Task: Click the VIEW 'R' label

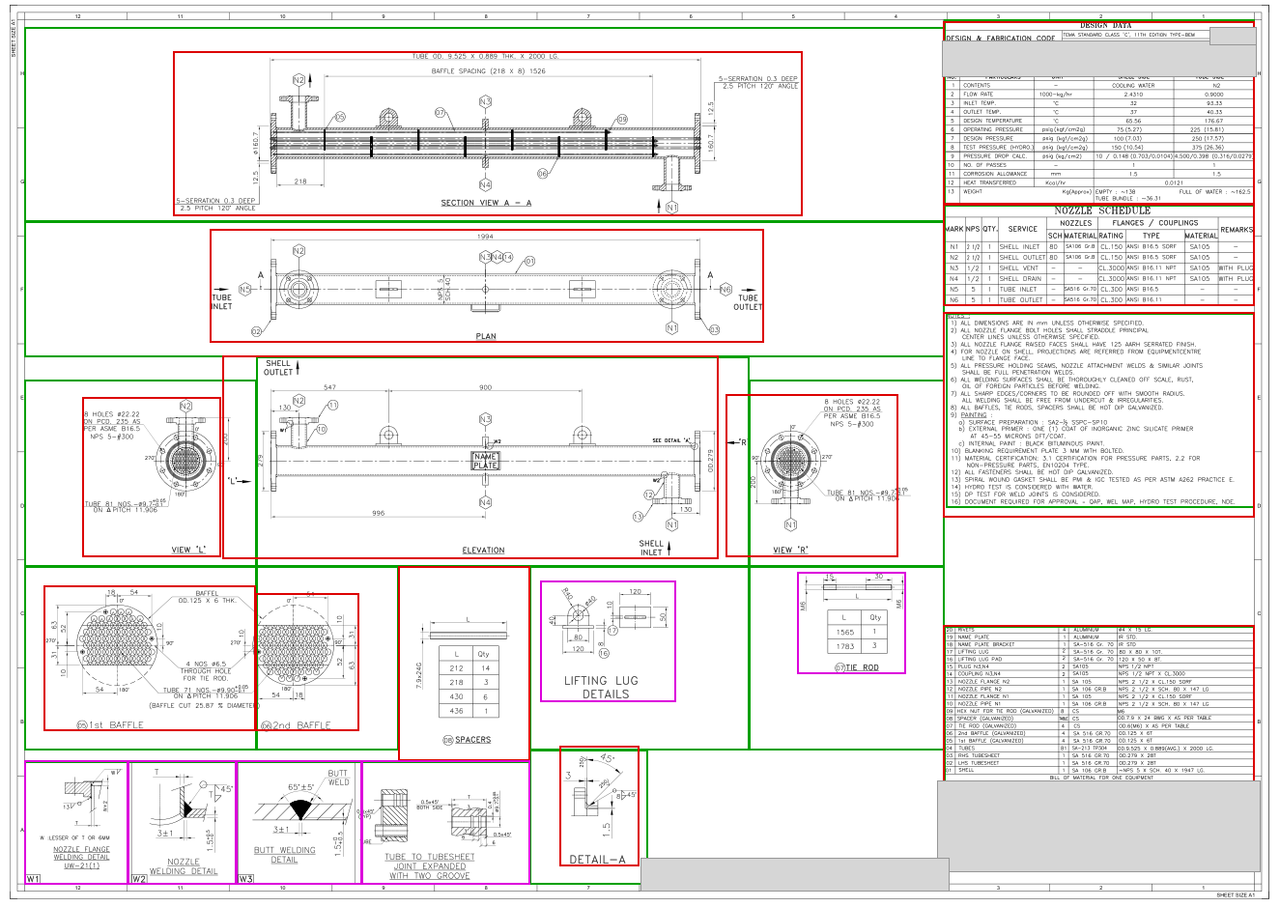Action: pos(796,550)
